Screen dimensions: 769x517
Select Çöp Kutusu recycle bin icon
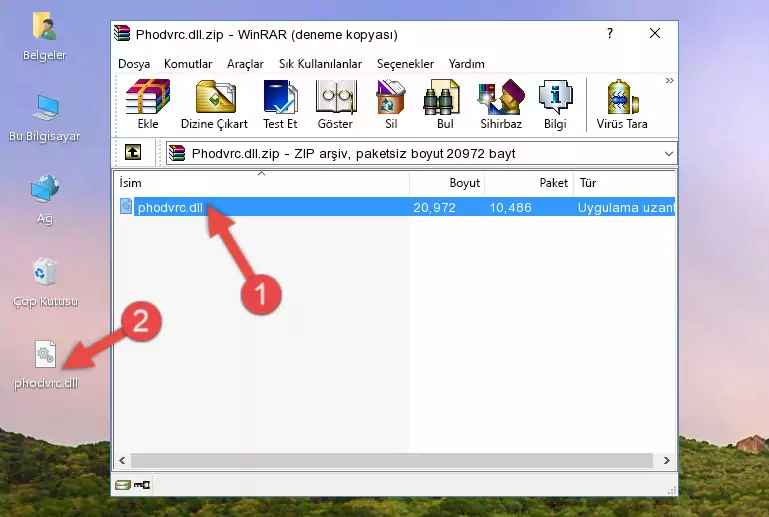pyautogui.click(x=45, y=283)
